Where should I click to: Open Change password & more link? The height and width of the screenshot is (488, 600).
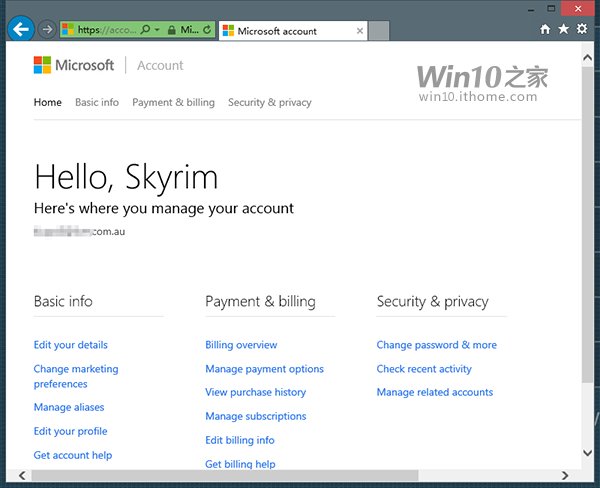(x=437, y=345)
